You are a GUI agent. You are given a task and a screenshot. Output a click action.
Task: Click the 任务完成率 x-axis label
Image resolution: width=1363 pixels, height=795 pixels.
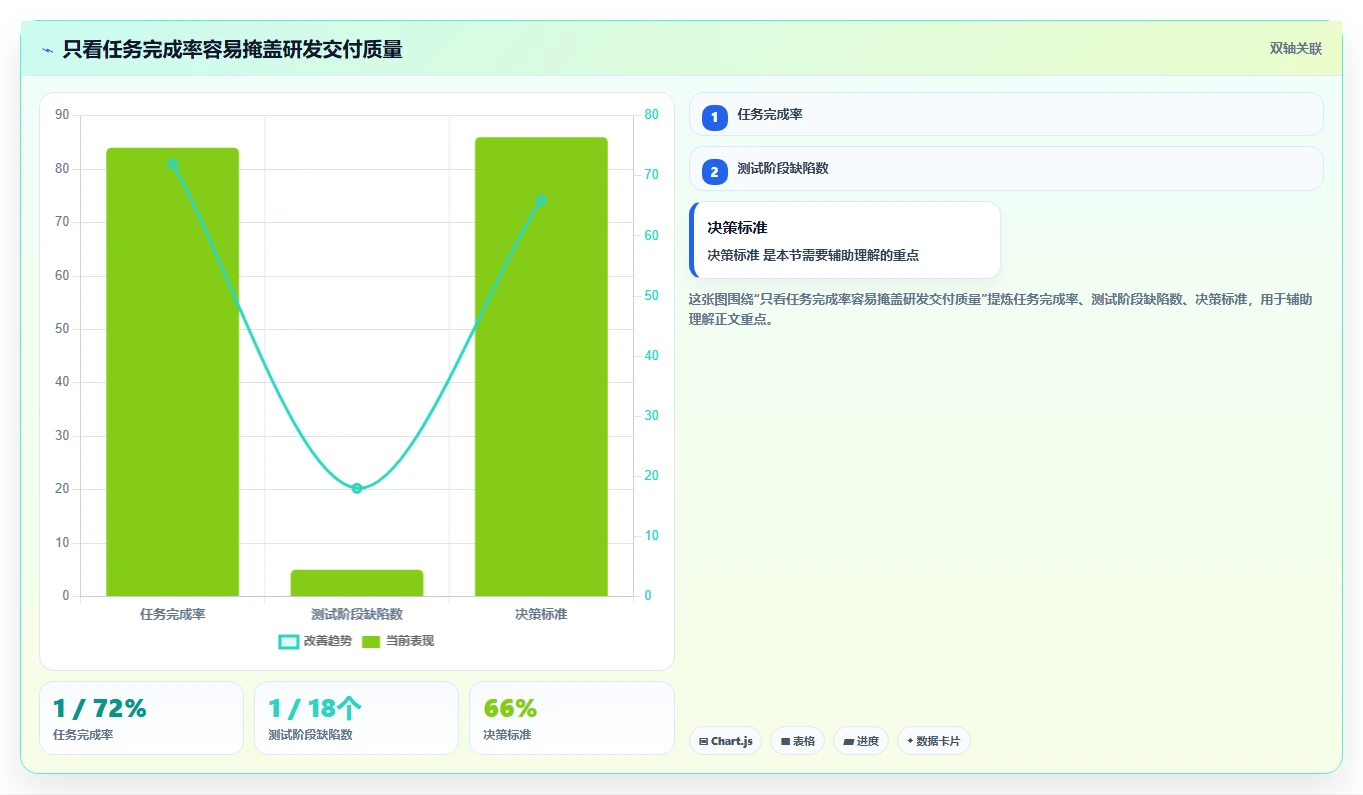click(x=173, y=614)
